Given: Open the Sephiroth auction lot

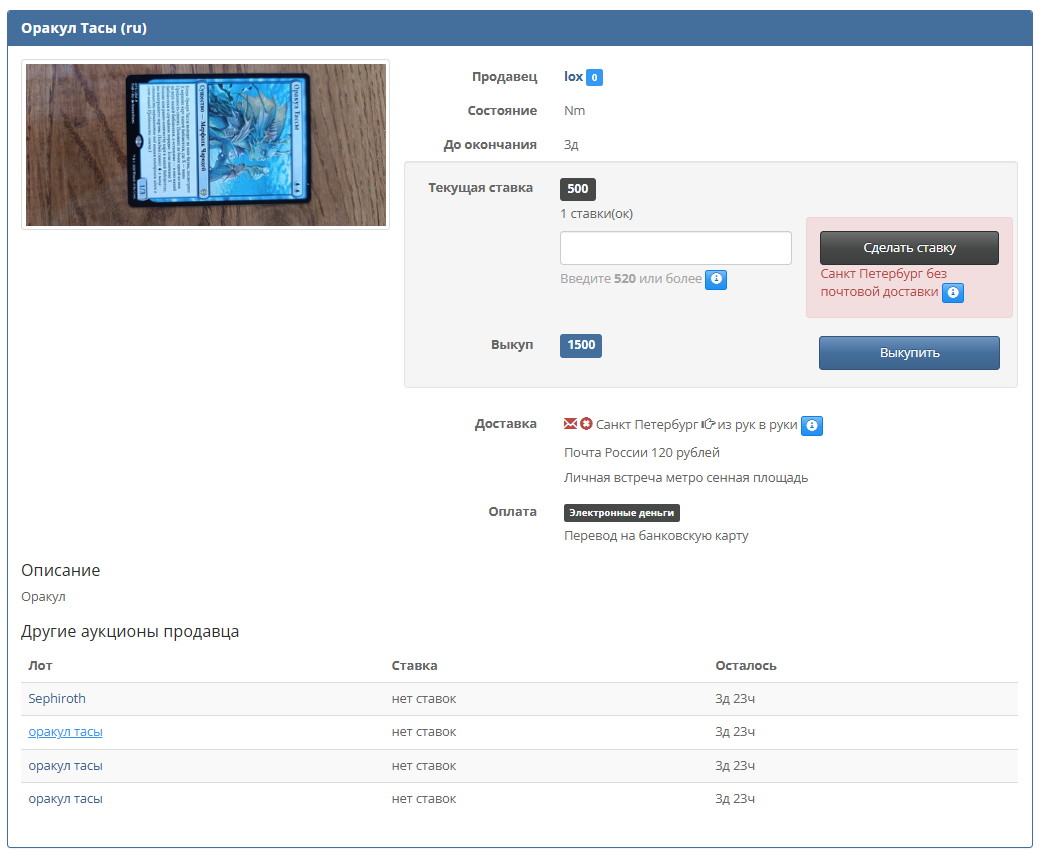Looking at the screenshot, I should point(57,699).
